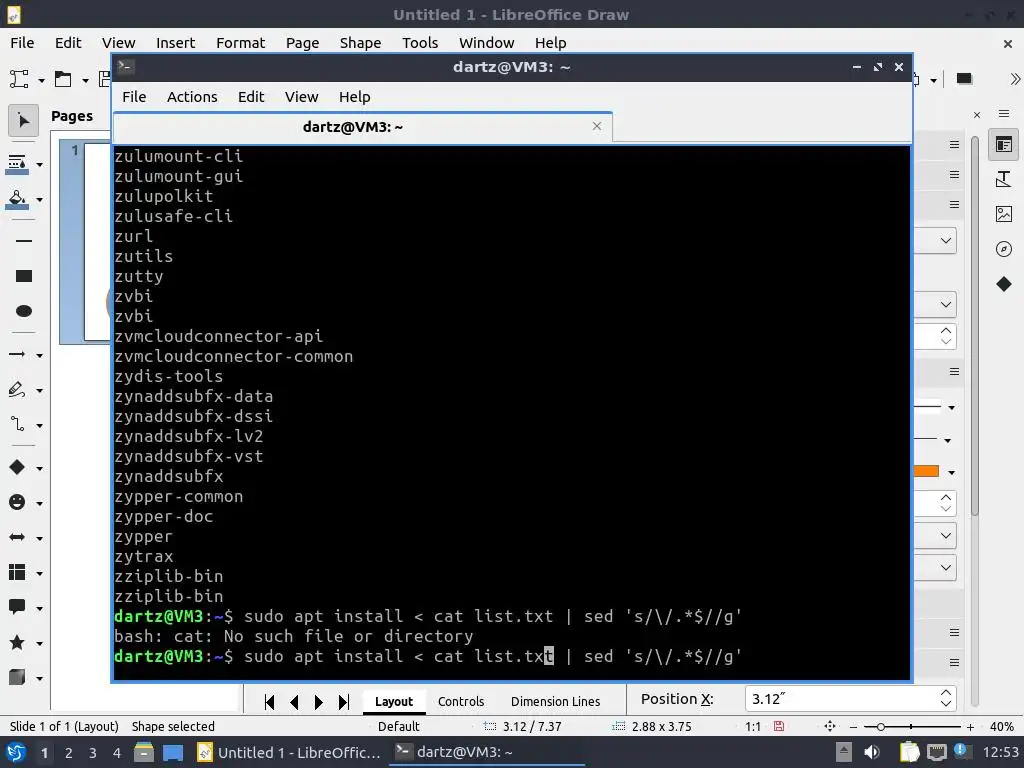Screen dimensions: 1024x768
Task: Select the 3D Objects cube tool
Action: coord(17,678)
